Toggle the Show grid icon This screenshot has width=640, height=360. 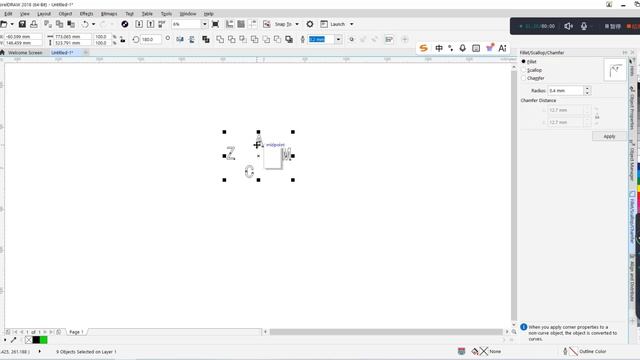pos(241,24)
